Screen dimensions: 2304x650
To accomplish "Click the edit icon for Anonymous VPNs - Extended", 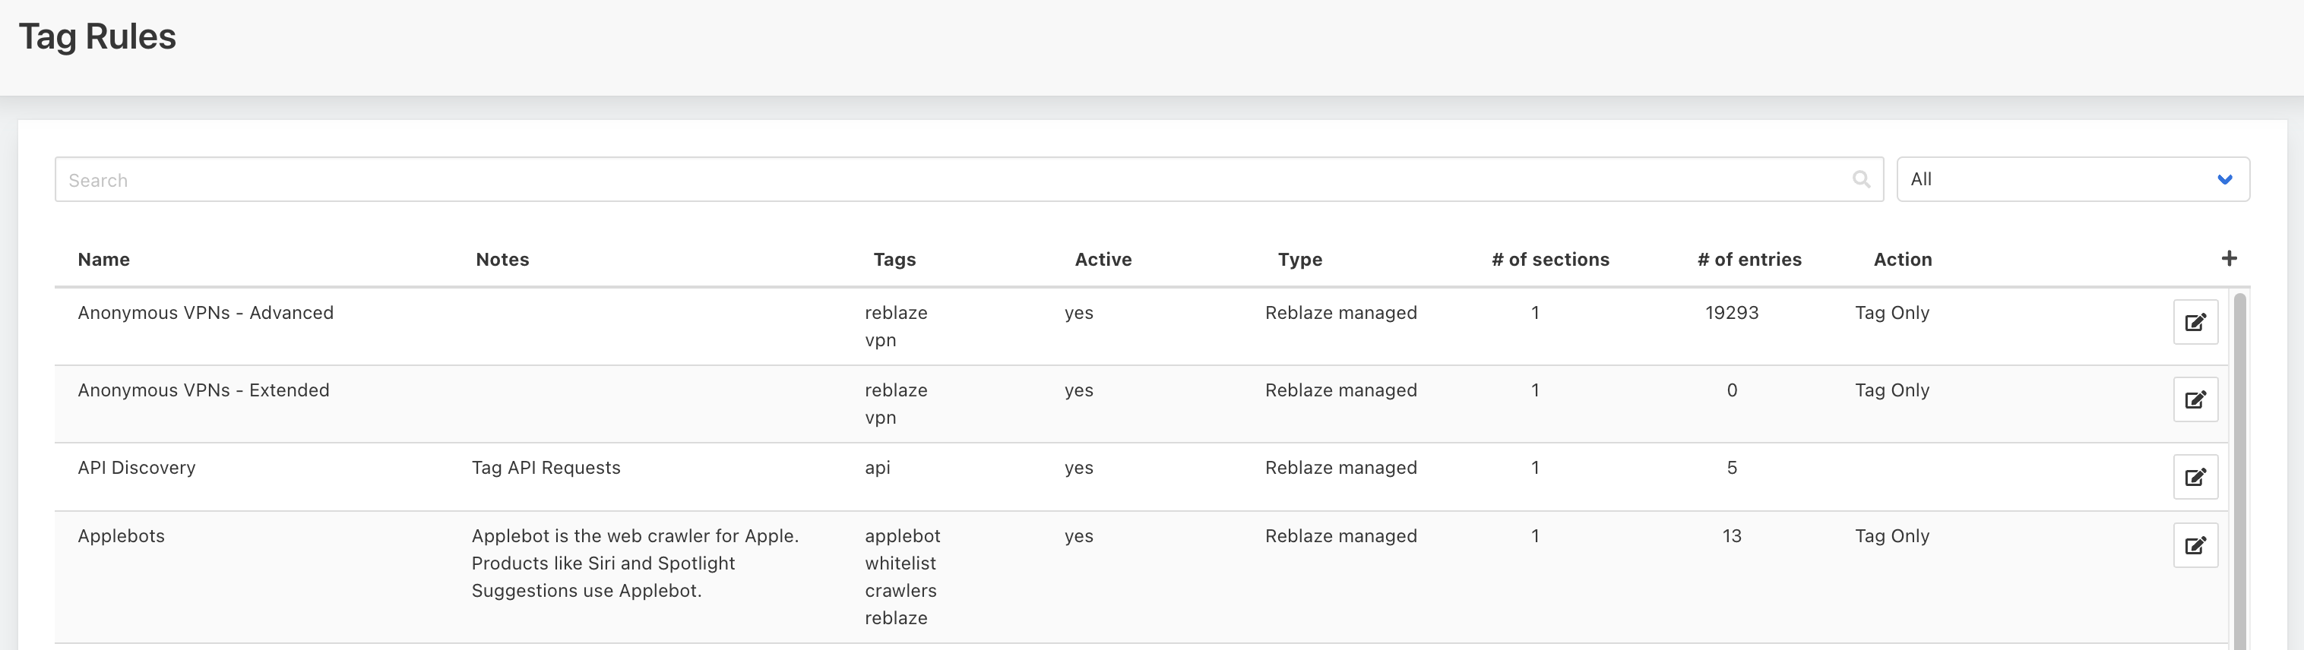I will [2195, 400].
